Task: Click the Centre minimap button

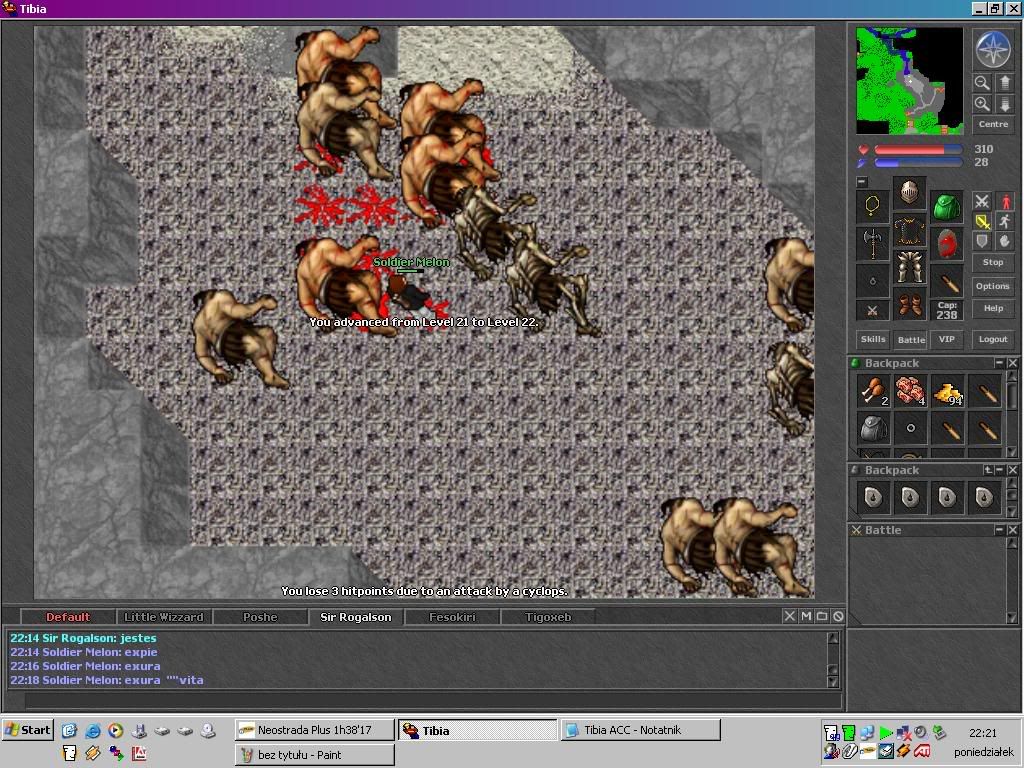Action: 993,124
